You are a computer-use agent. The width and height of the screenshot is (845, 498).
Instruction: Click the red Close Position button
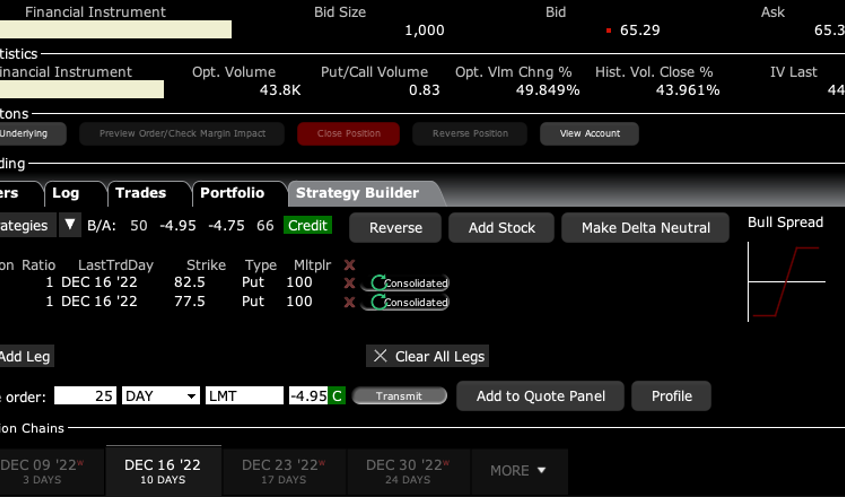click(x=349, y=134)
